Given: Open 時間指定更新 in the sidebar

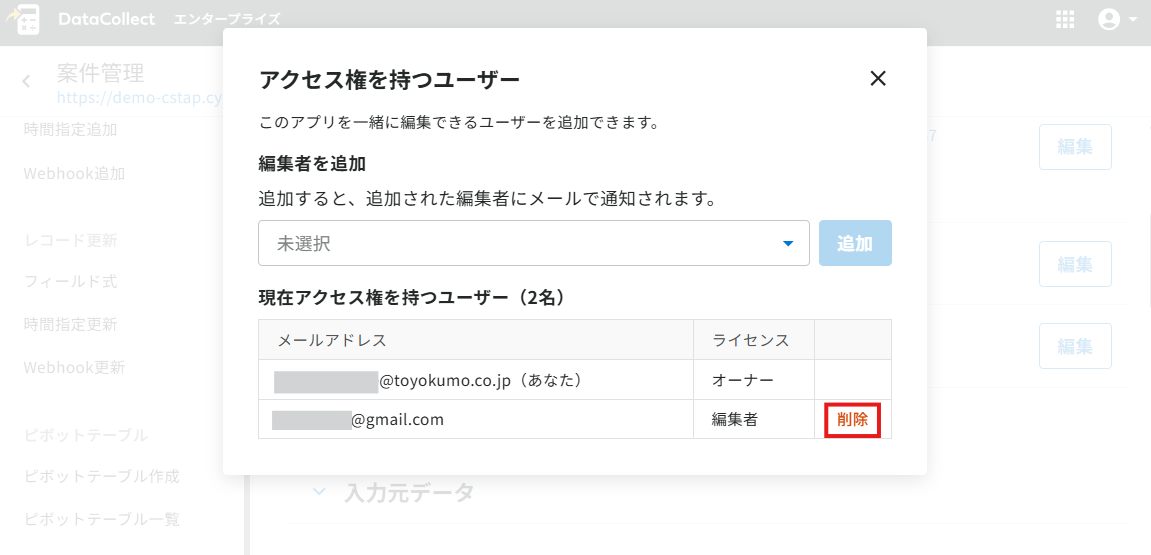Looking at the screenshot, I should 70,324.
